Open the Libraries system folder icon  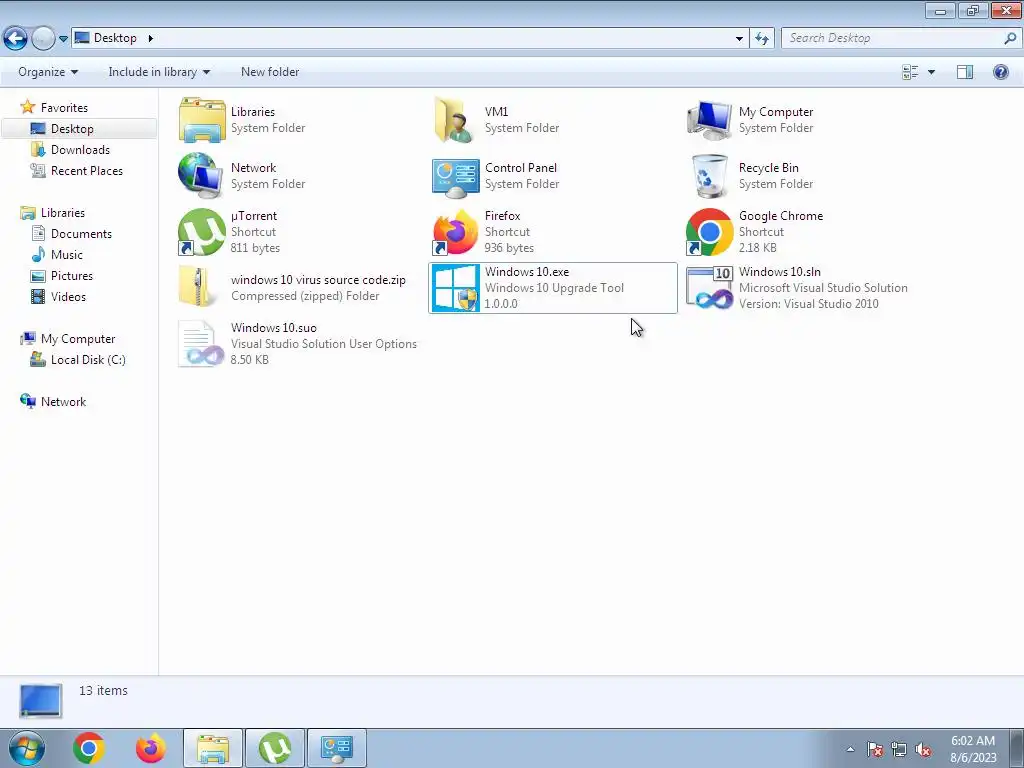(202, 120)
